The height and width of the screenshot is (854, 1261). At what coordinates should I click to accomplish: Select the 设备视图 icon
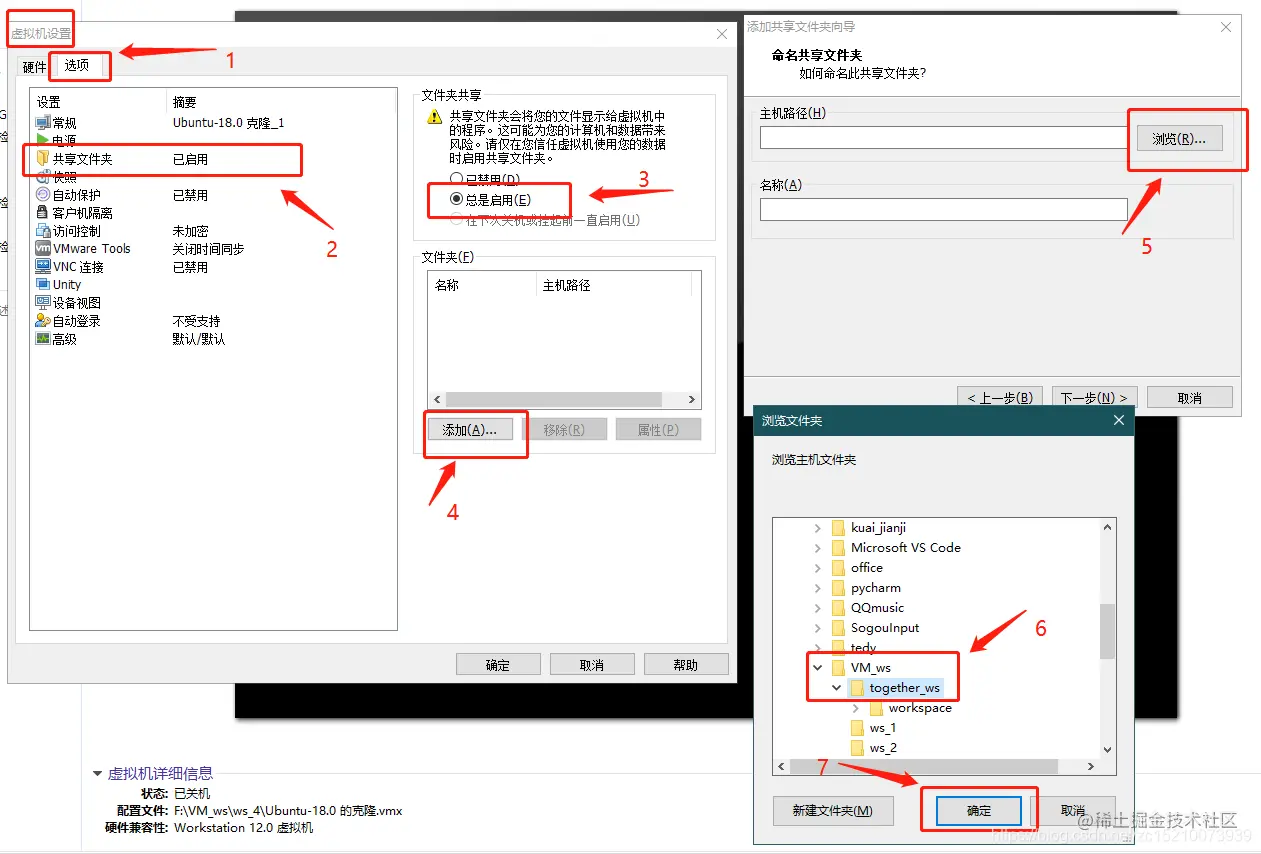[x=43, y=303]
